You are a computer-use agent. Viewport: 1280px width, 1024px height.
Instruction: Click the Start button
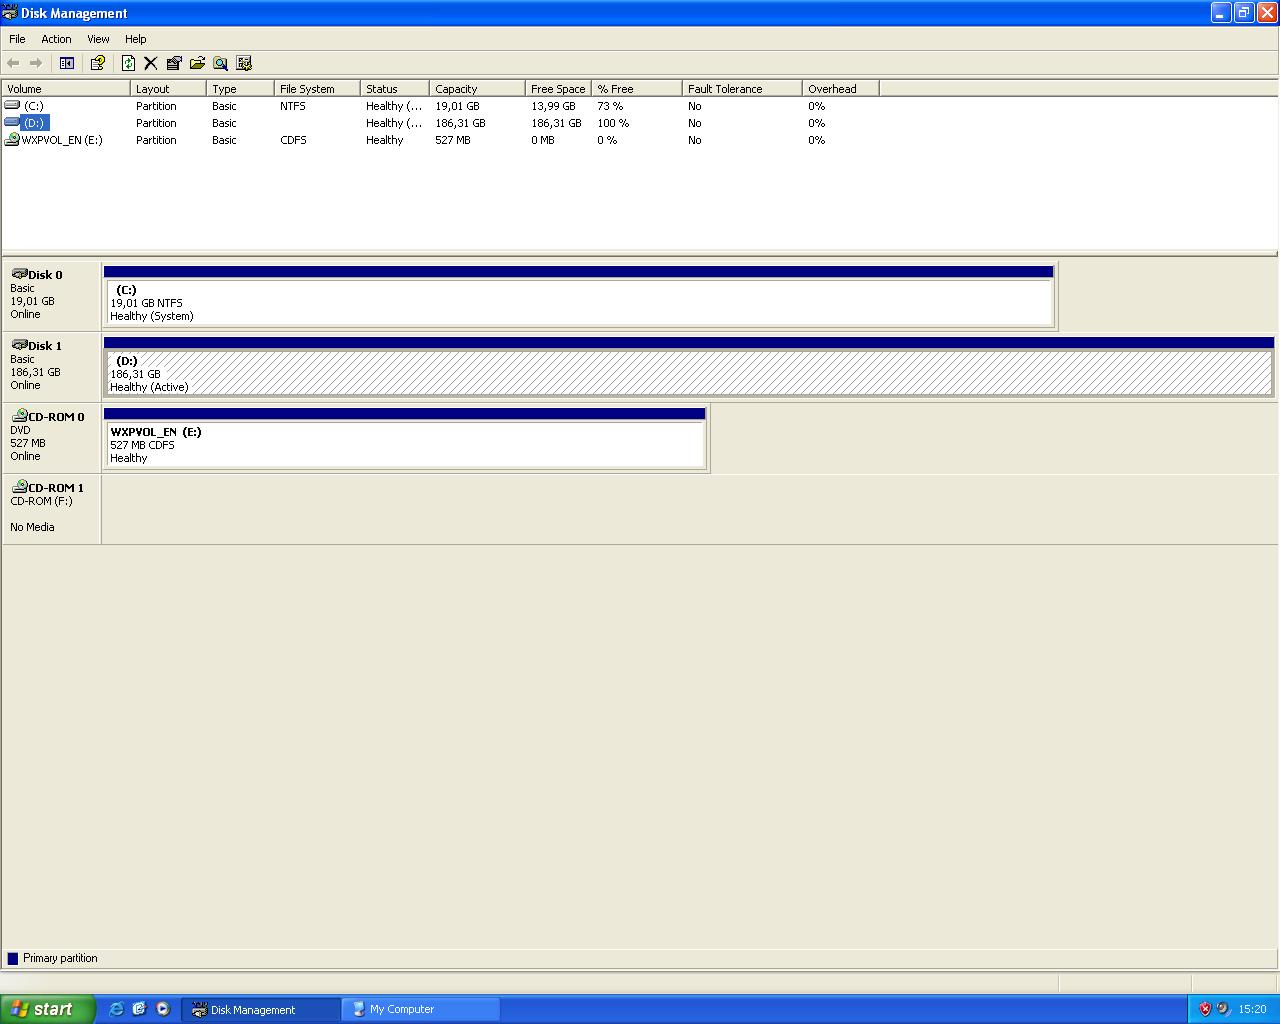pos(48,1009)
